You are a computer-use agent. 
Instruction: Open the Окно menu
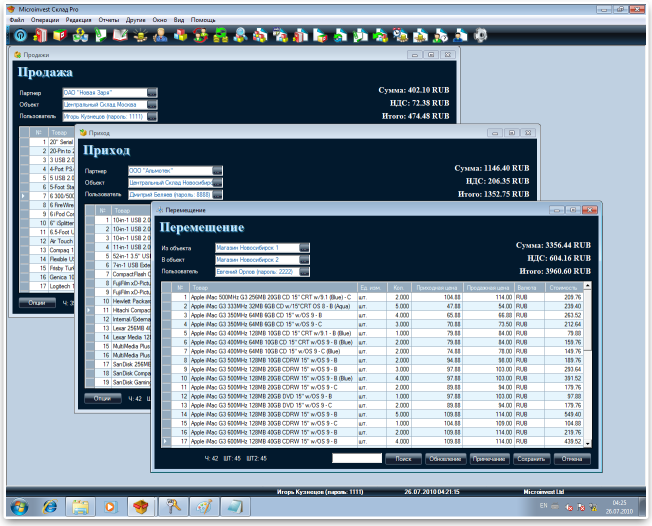pos(160,20)
